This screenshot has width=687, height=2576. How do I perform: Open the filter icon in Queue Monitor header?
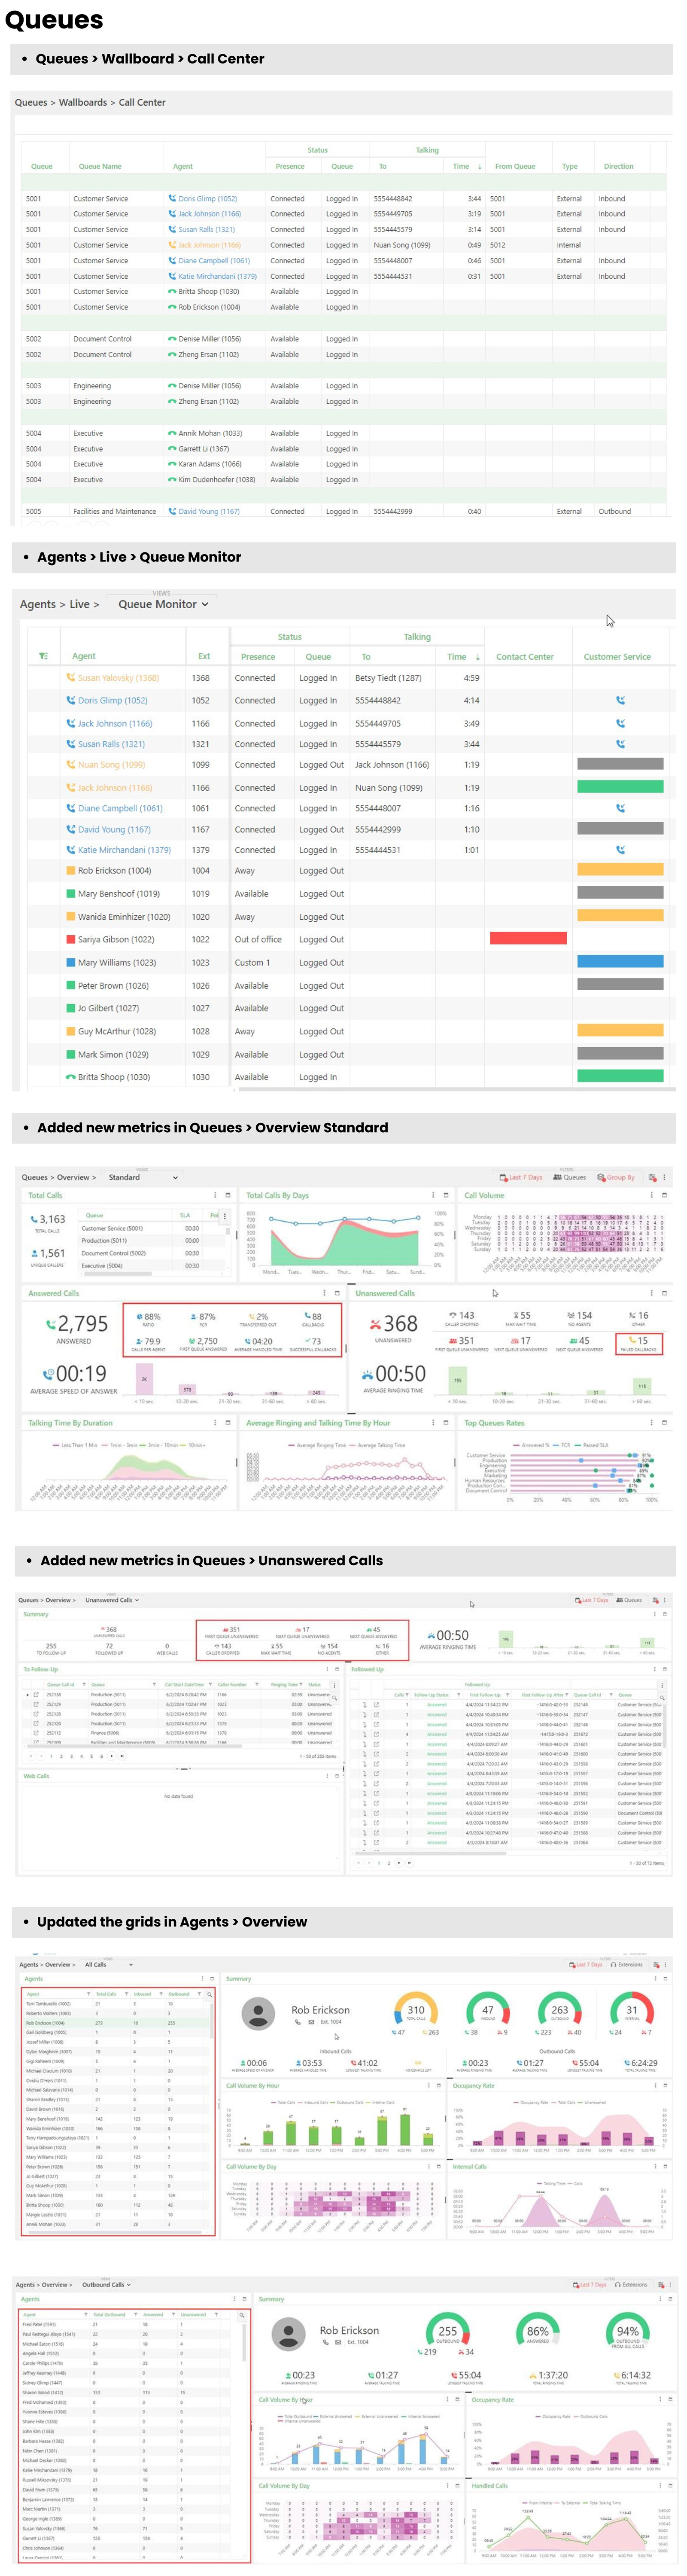43,656
